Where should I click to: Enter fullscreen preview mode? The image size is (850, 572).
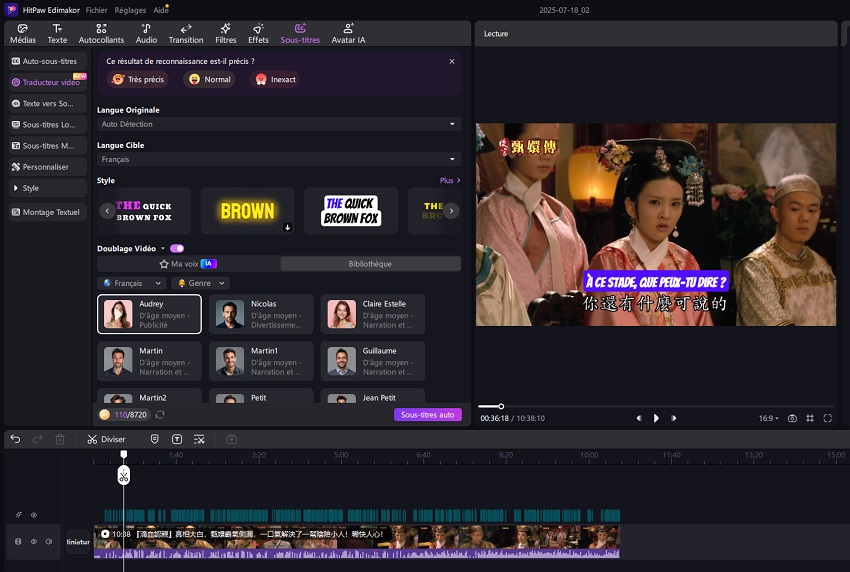coord(827,418)
